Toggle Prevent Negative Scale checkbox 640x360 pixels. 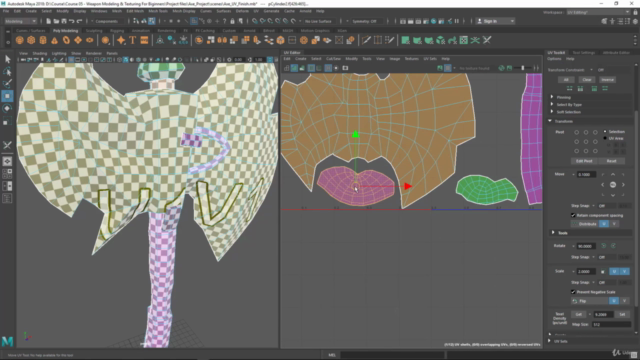[x=573, y=292]
